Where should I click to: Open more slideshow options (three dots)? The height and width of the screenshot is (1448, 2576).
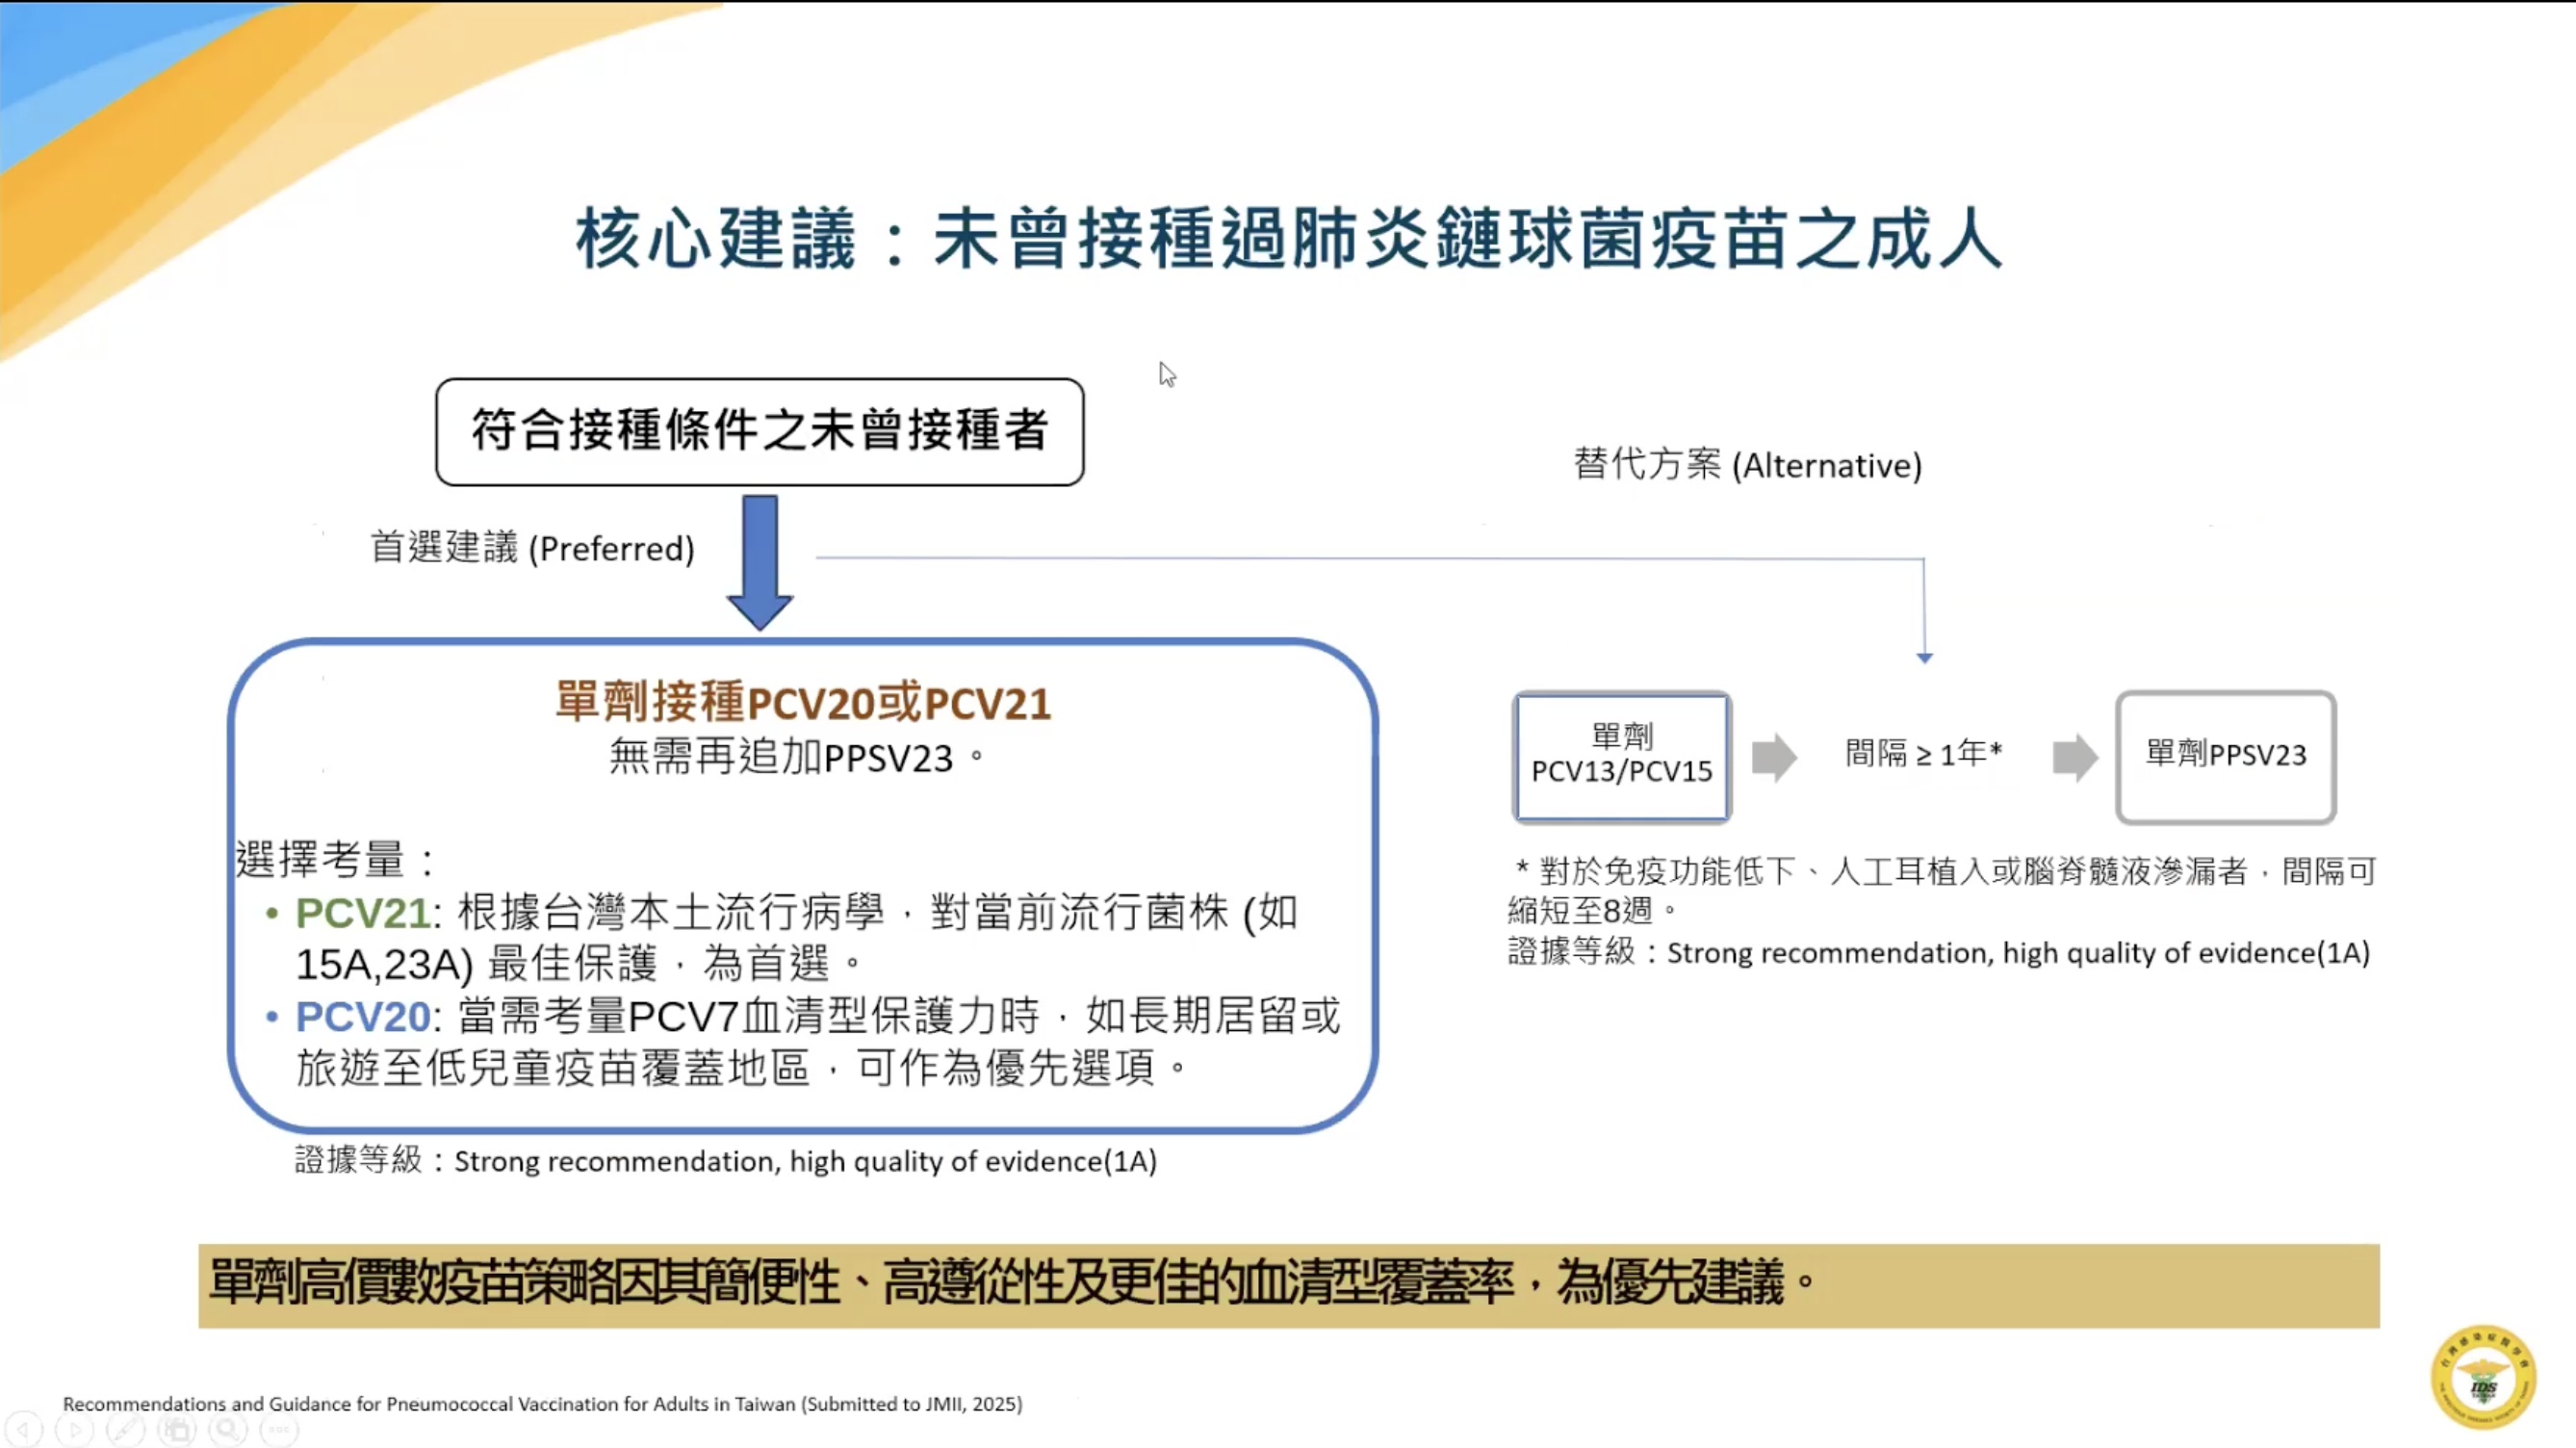tap(279, 1429)
